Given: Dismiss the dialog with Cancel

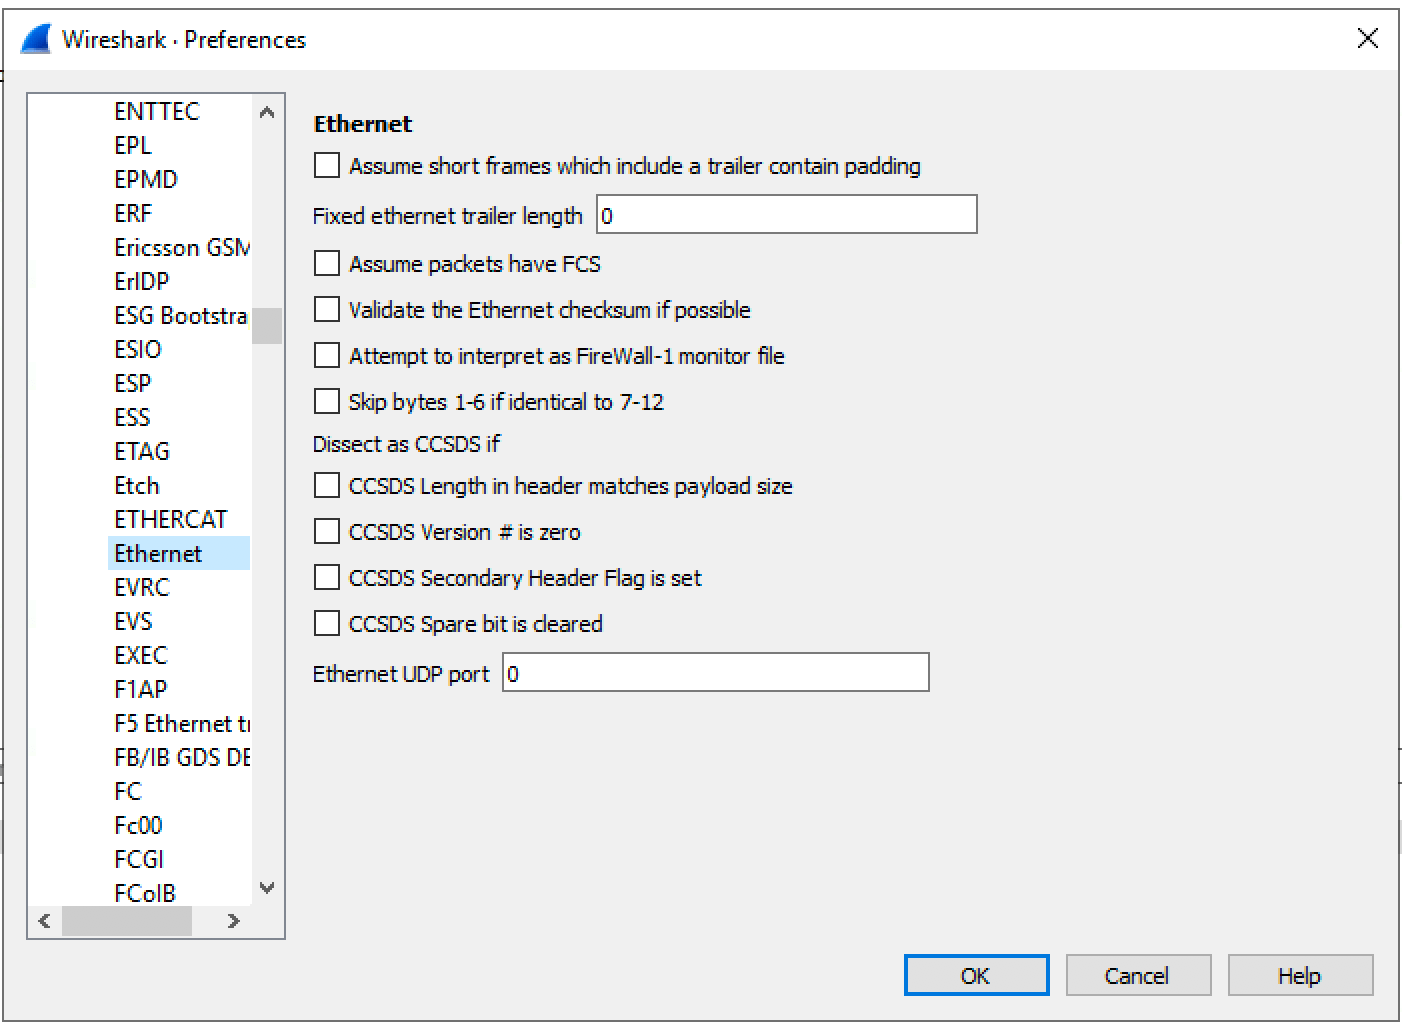Looking at the screenshot, I should pyautogui.click(x=1138, y=975).
